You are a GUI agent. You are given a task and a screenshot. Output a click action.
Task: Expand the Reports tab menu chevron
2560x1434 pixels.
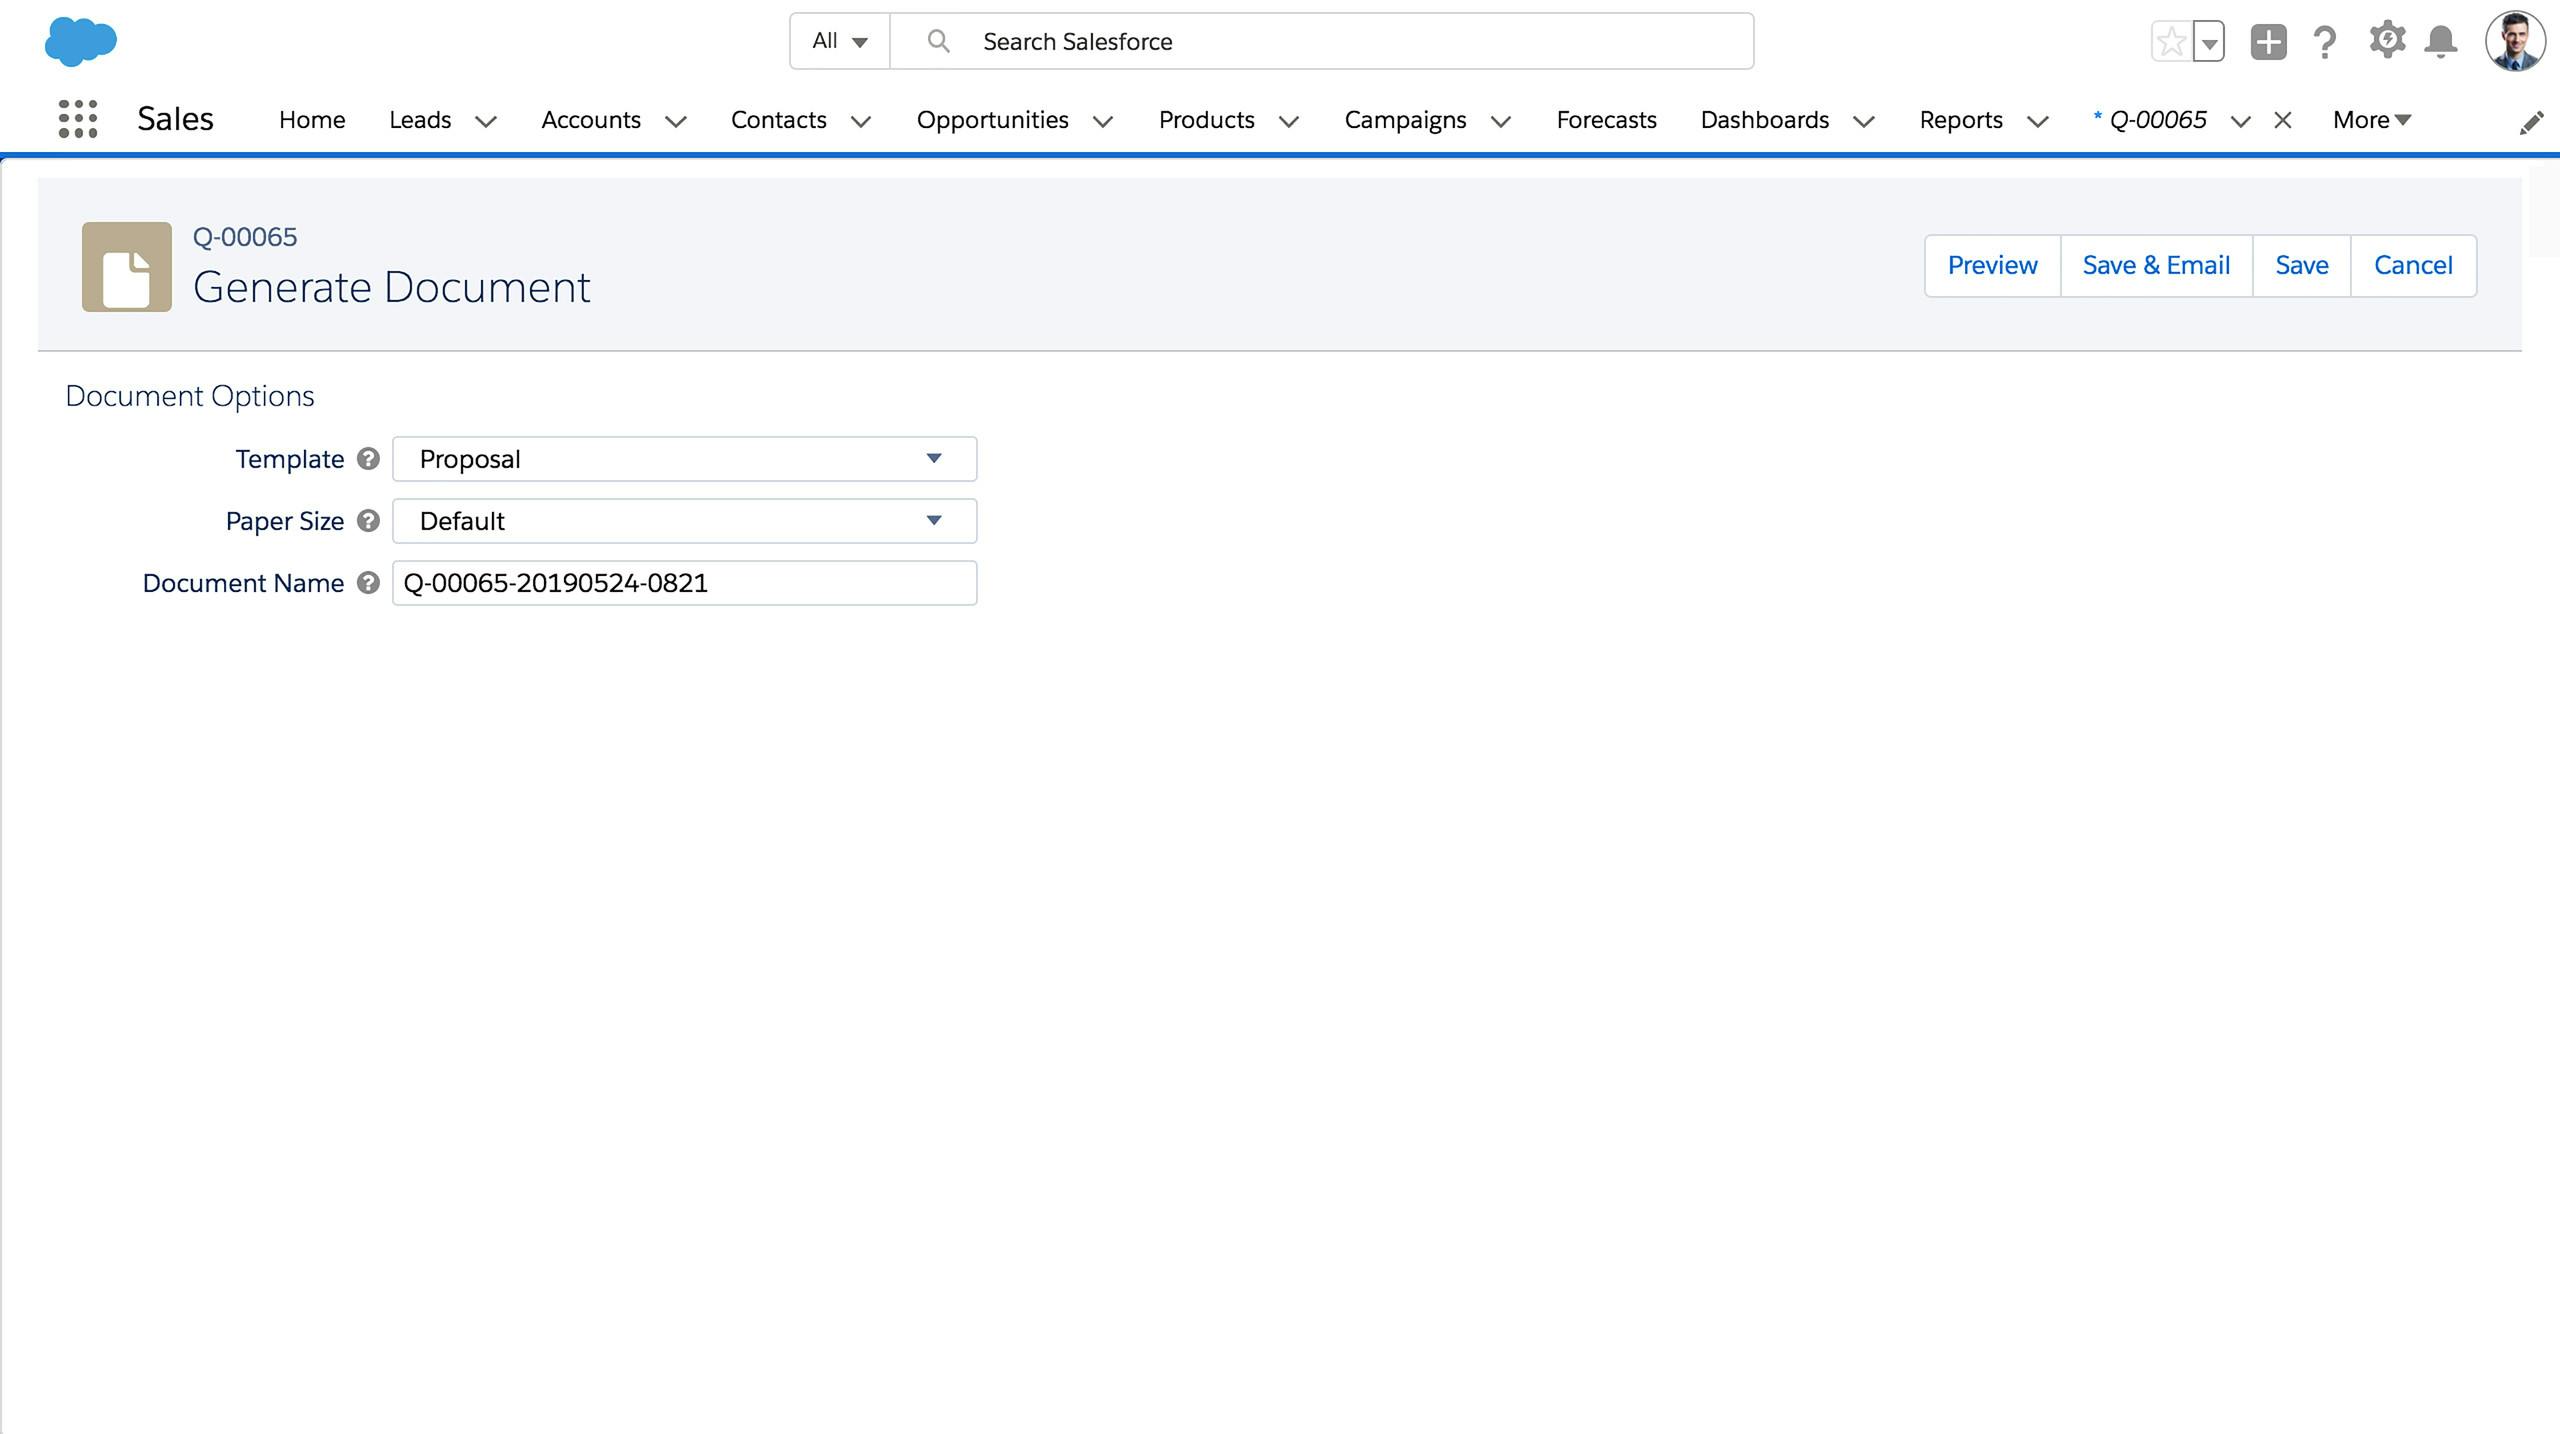click(2038, 121)
